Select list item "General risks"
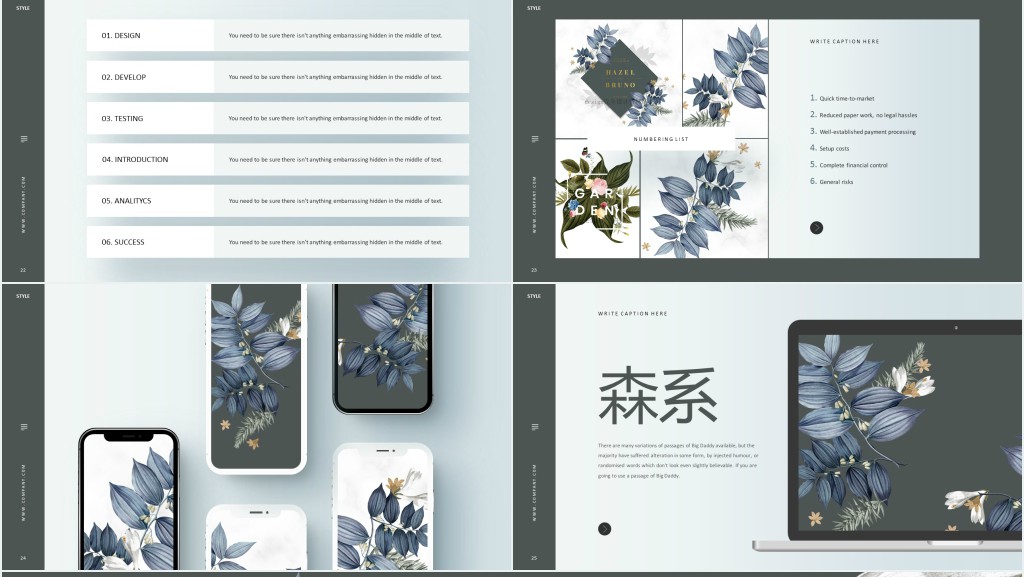The image size is (1024, 577). click(x=831, y=181)
